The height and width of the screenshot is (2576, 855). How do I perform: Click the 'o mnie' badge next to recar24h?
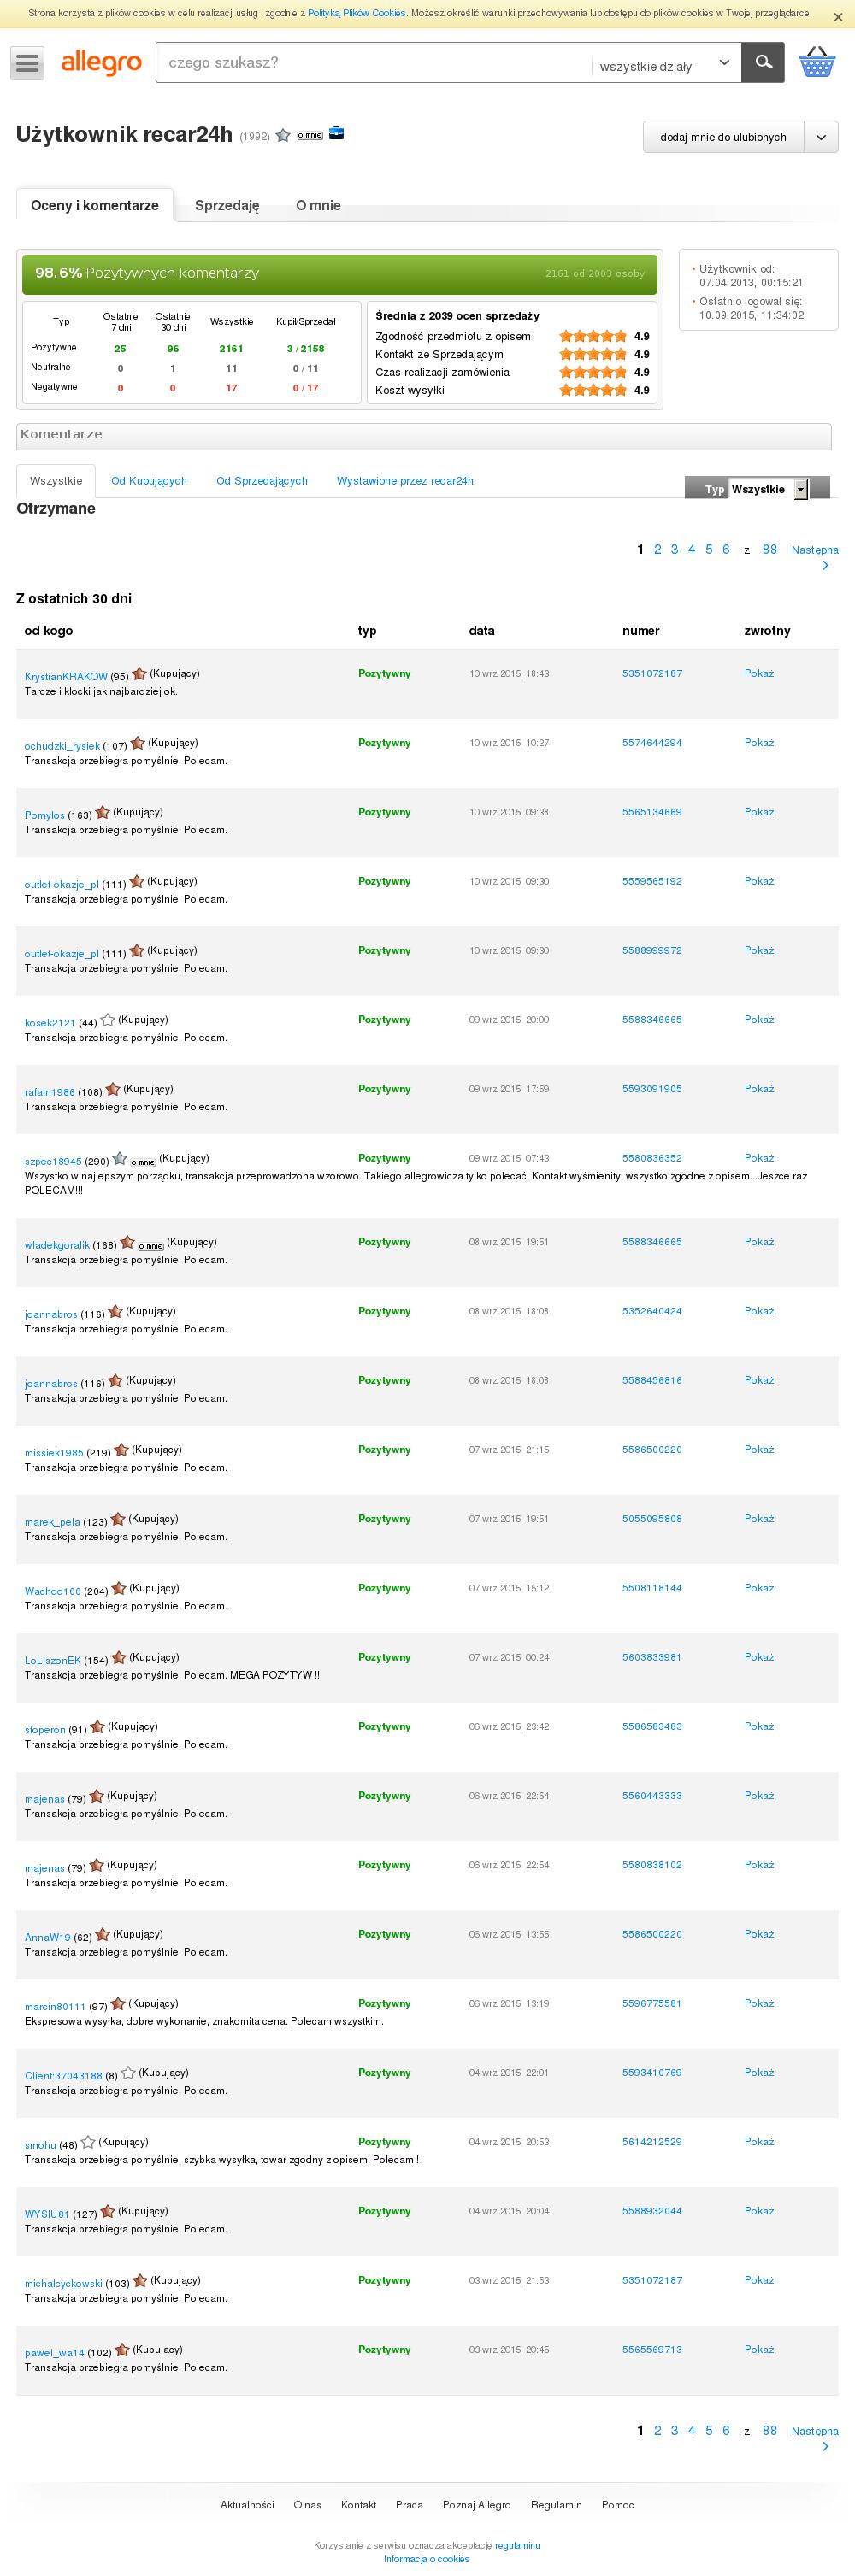pos(310,136)
